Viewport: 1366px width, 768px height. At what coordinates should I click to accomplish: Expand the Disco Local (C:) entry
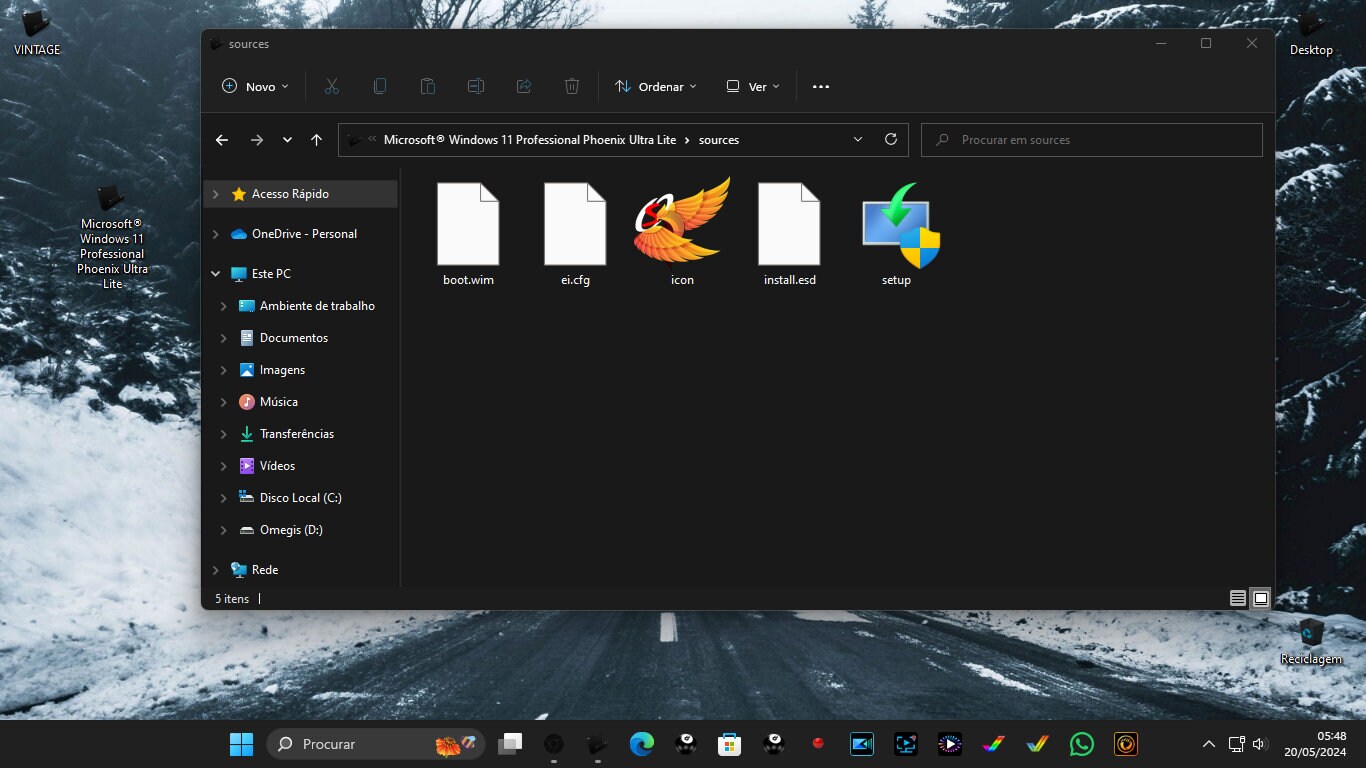(x=222, y=497)
